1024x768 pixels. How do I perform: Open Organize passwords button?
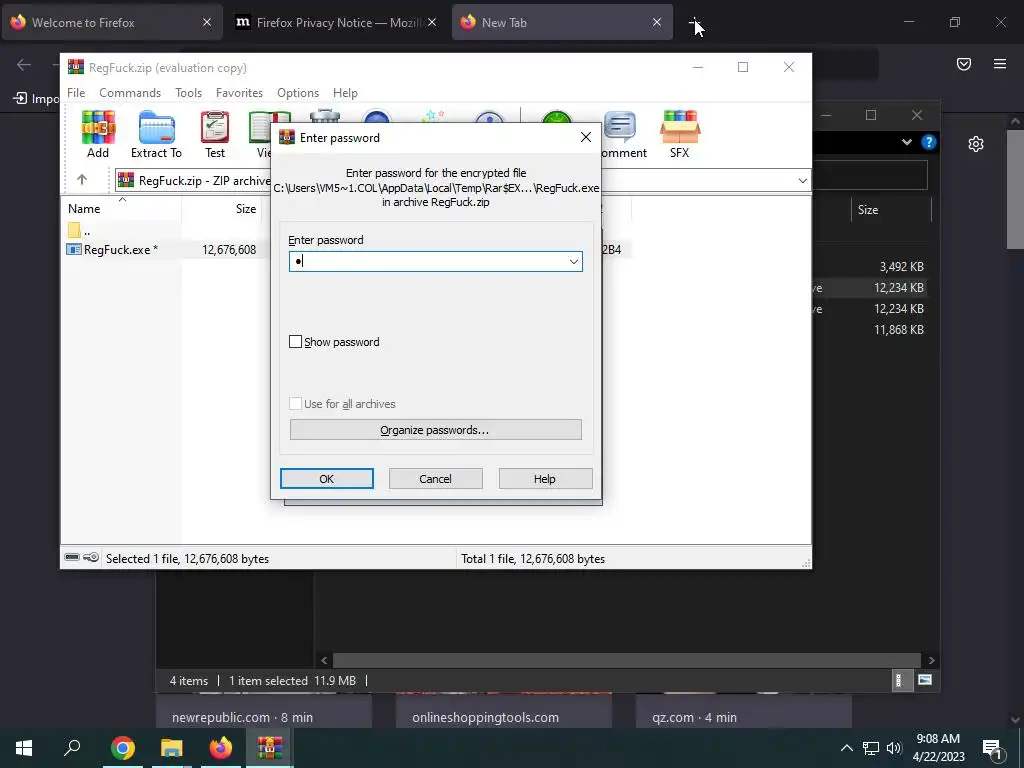pyautogui.click(x=436, y=430)
